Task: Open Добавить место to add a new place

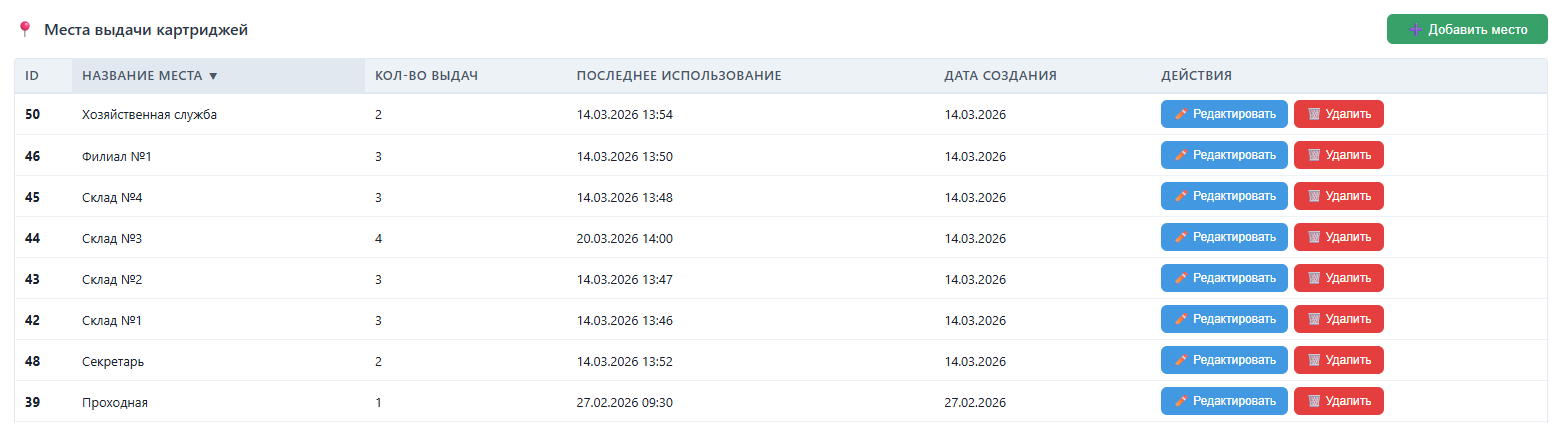Action: (1467, 29)
